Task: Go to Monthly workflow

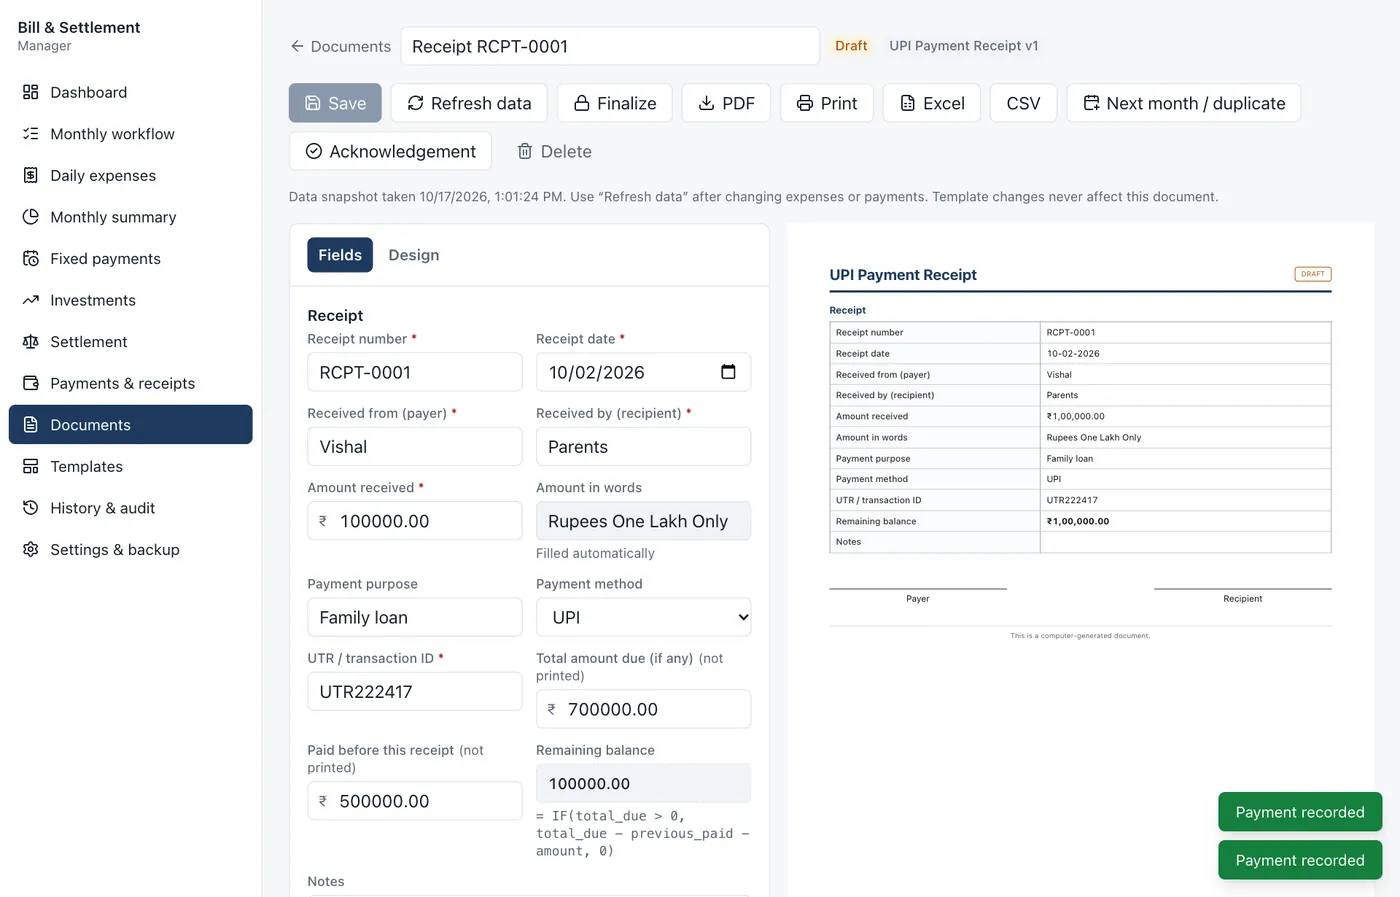Action: pyautogui.click(x=130, y=134)
